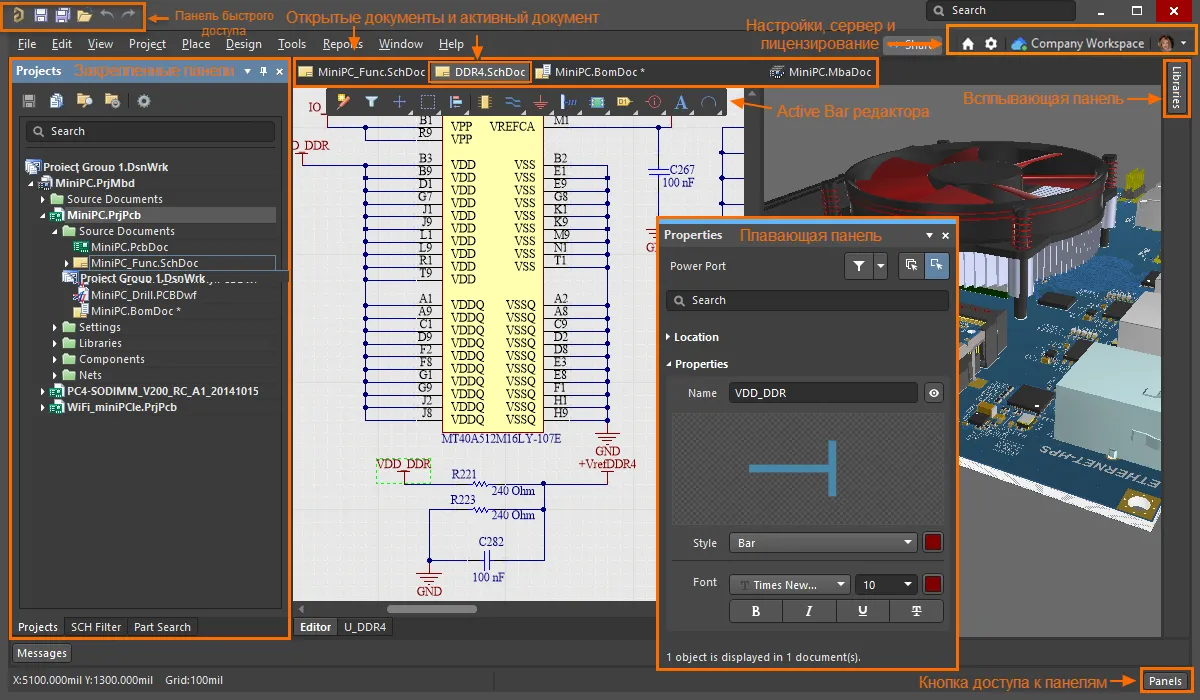Open the Design menu

243,44
